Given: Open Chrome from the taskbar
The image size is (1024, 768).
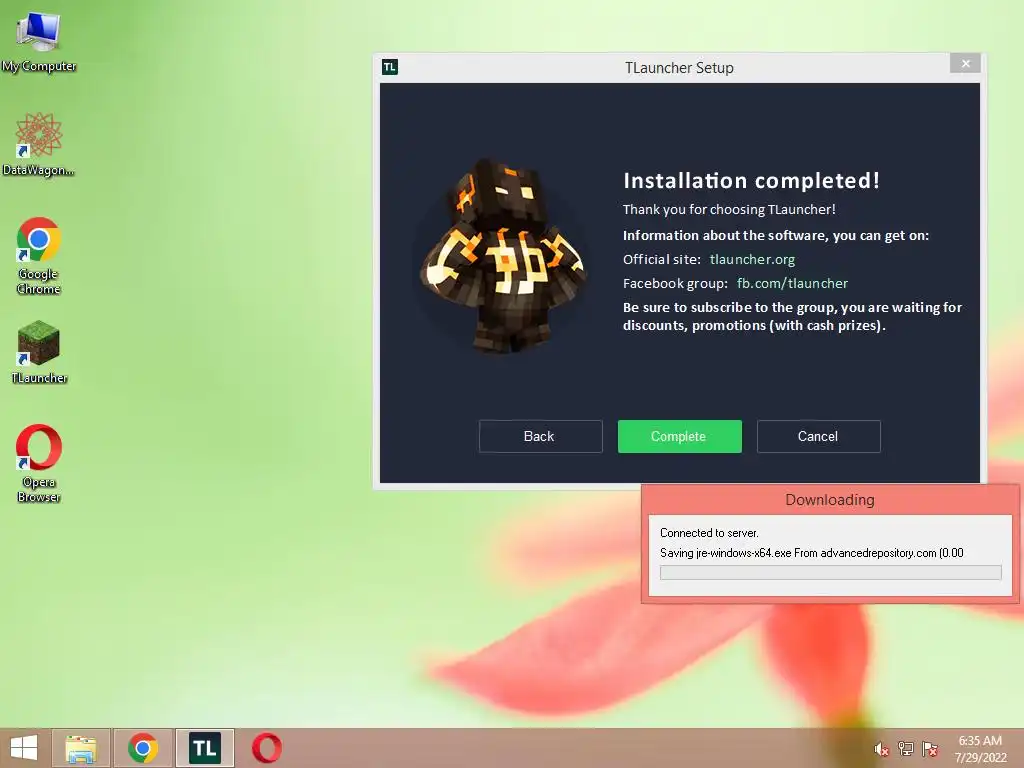Looking at the screenshot, I should pos(143,748).
